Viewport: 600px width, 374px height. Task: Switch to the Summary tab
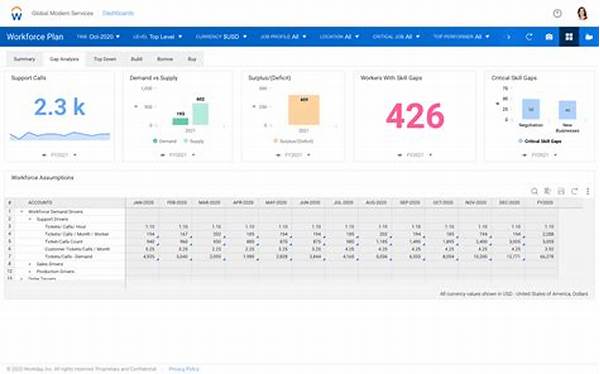click(x=24, y=59)
